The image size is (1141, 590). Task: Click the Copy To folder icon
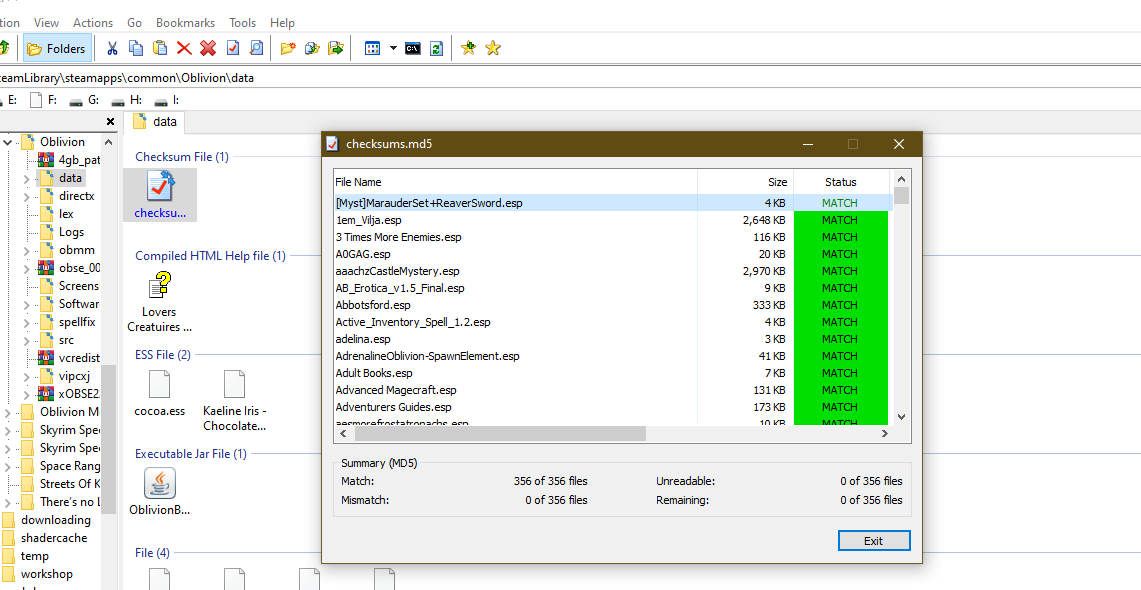coord(312,49)
